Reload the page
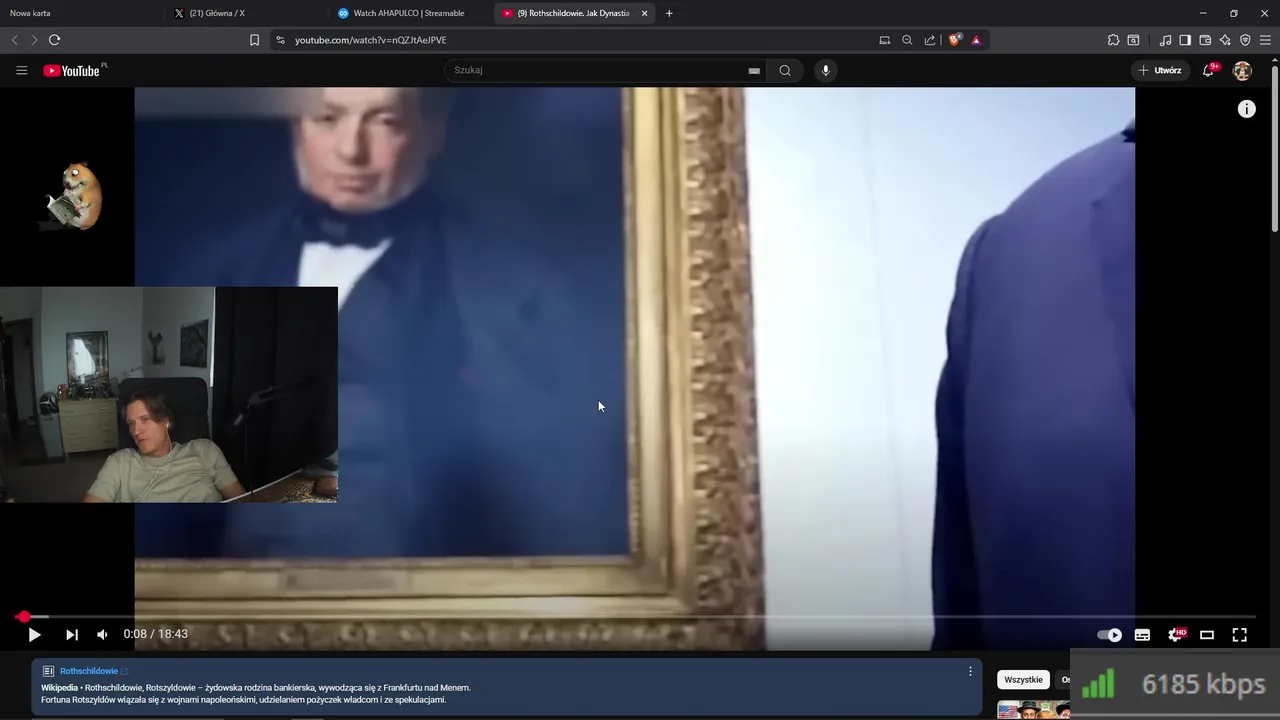This screenshot has height=720, width=1280. [54, 40]
